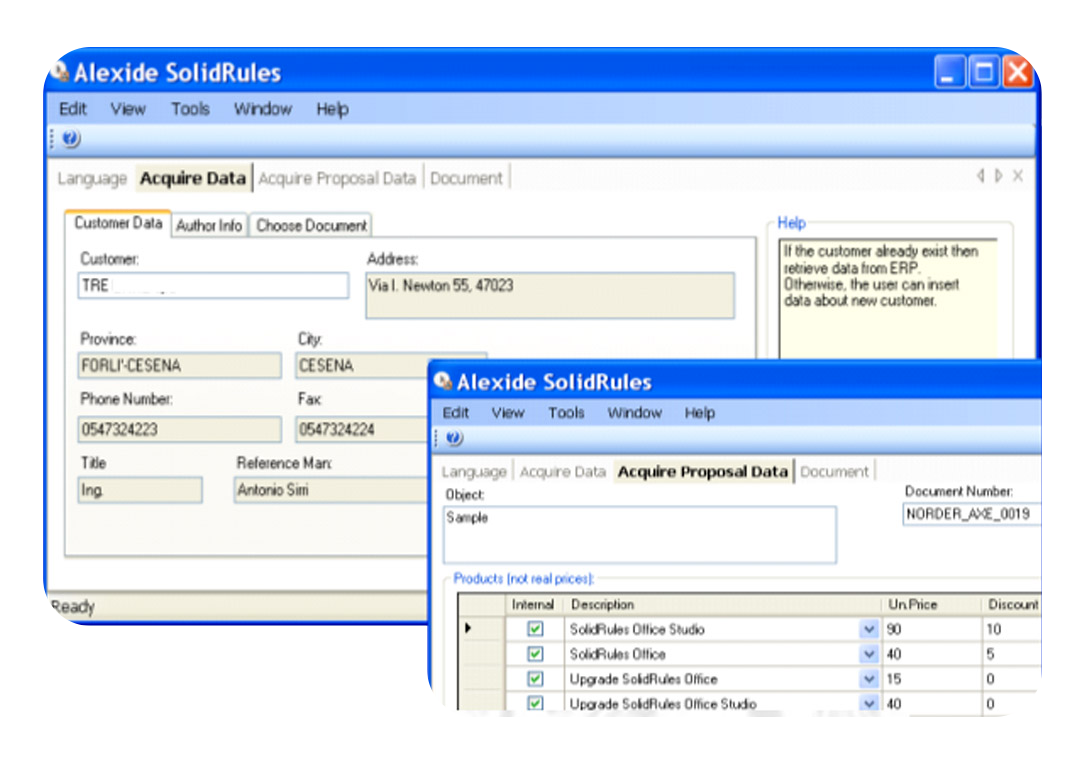
Task: Click Discount column header
Action: [1010, 604]
